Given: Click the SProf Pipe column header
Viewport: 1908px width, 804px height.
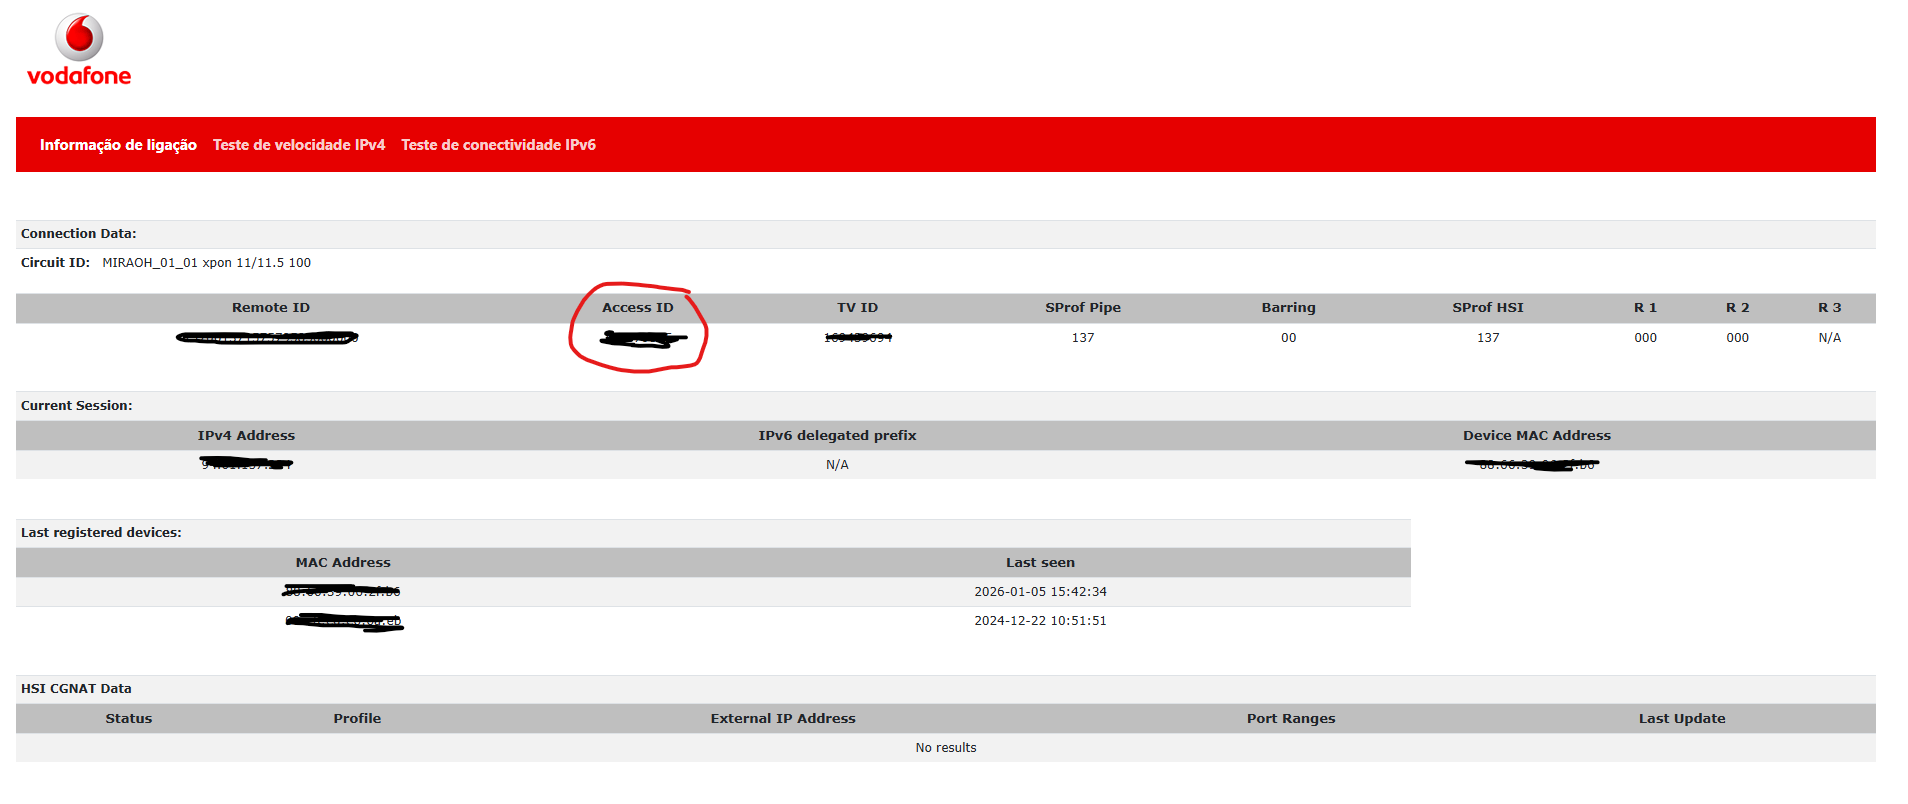Looking at the screenshot, I should click(1083, 308).
